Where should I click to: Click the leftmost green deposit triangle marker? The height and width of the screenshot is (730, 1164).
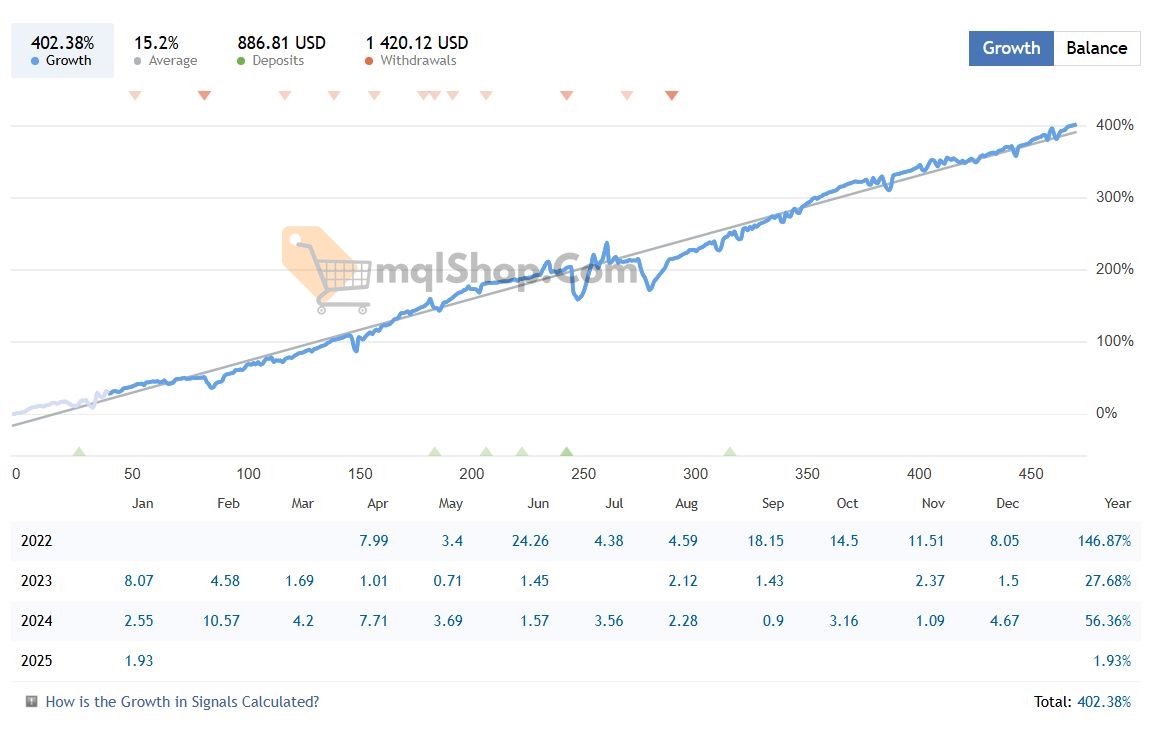[79, 452]
